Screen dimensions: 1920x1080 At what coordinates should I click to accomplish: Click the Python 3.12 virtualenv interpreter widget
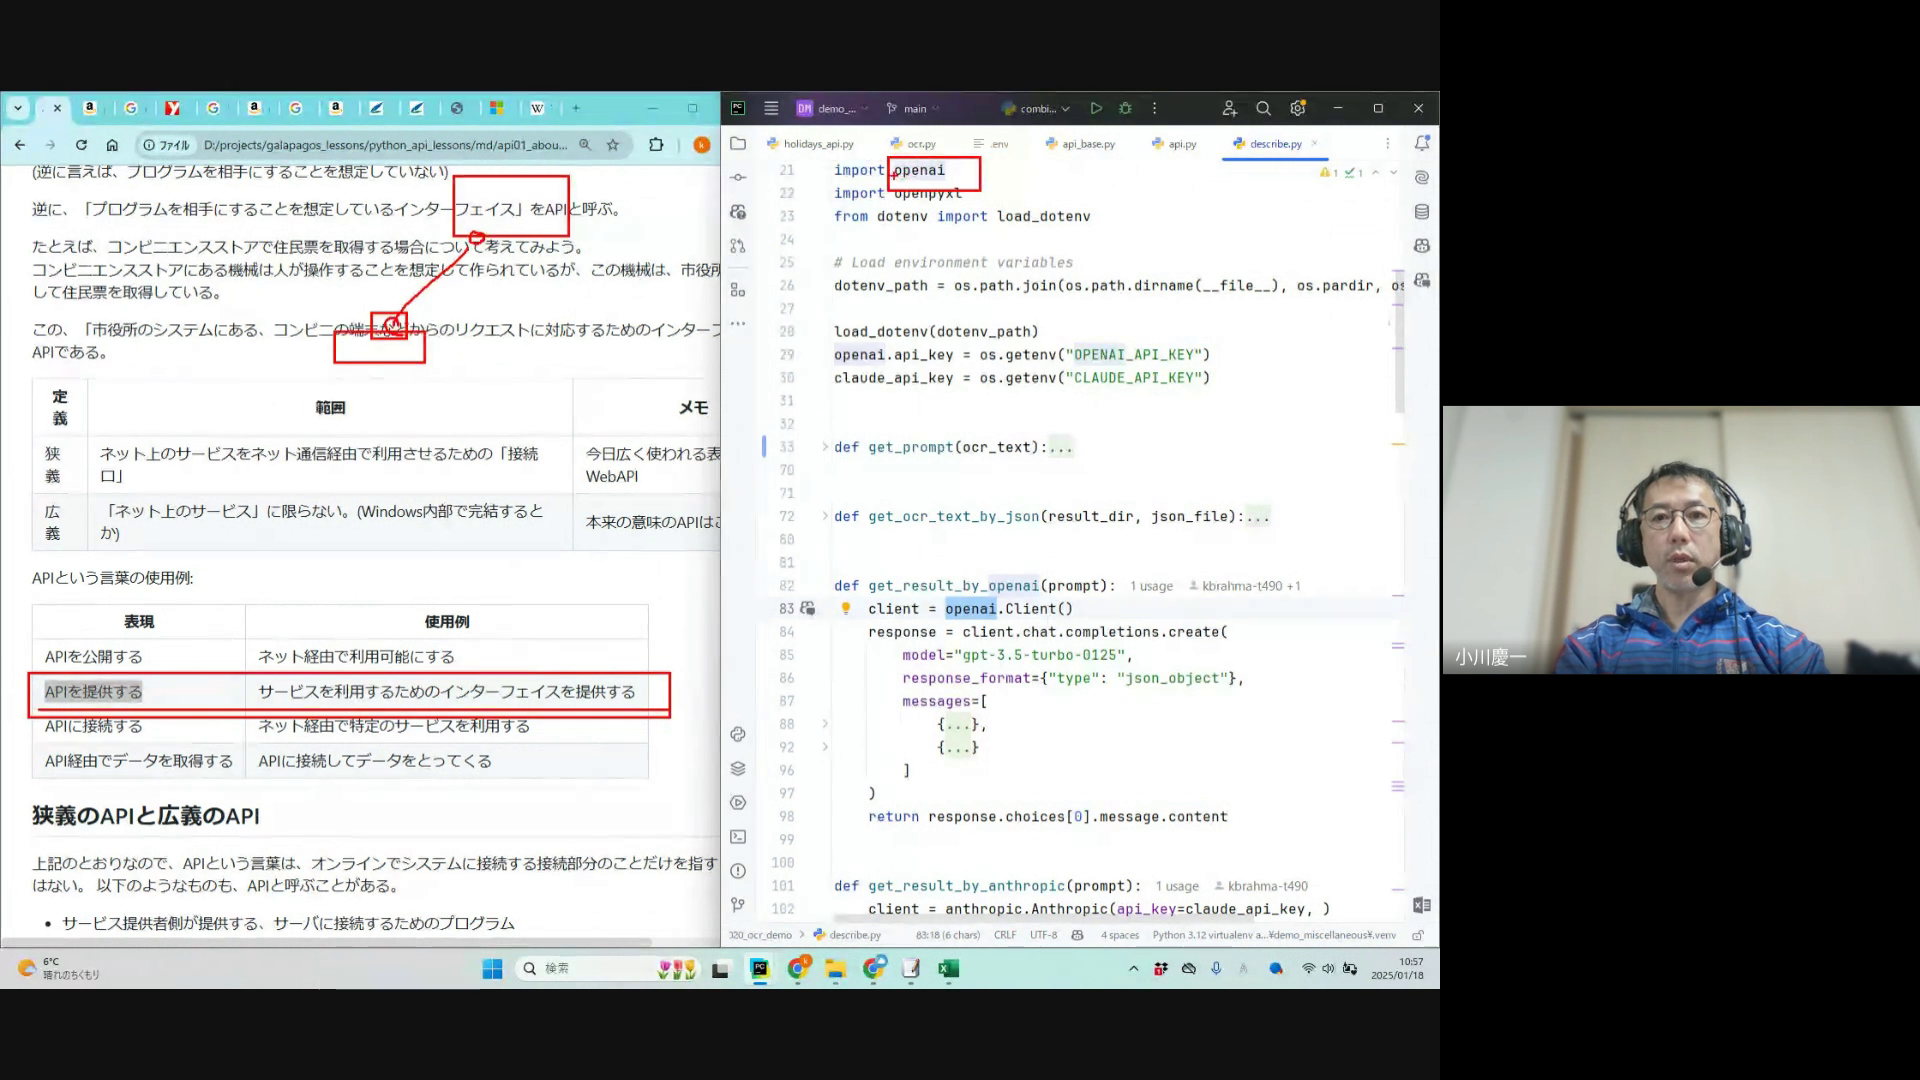[x=1273, y=935]
